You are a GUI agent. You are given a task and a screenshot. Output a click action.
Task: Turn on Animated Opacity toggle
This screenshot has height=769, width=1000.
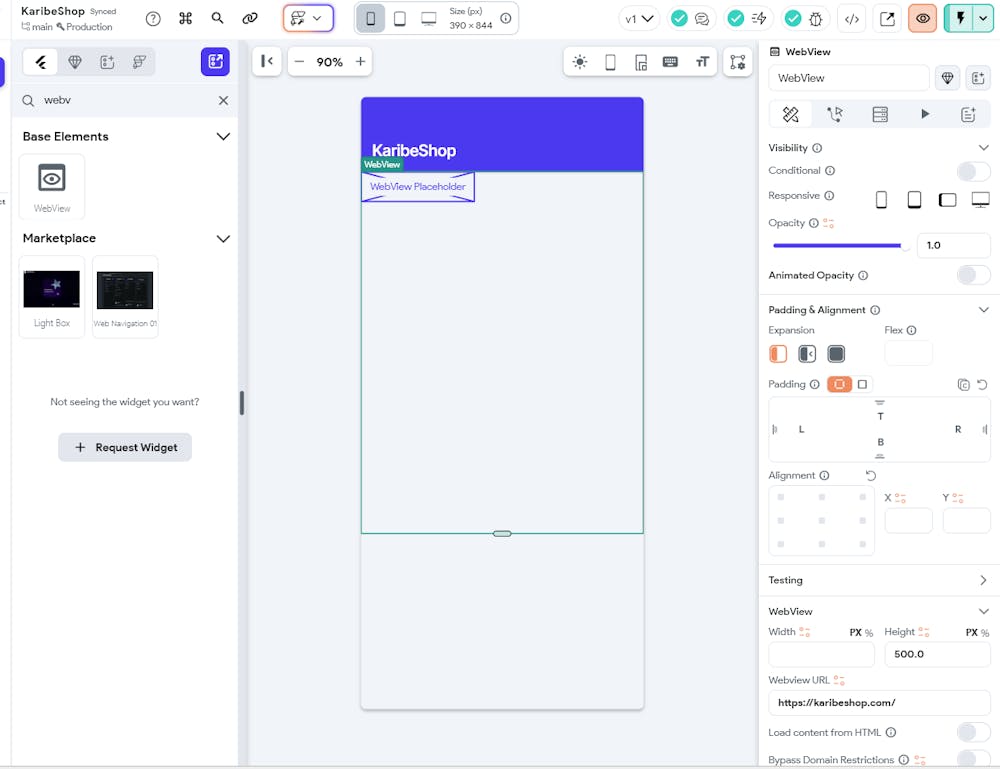point(973,275)
